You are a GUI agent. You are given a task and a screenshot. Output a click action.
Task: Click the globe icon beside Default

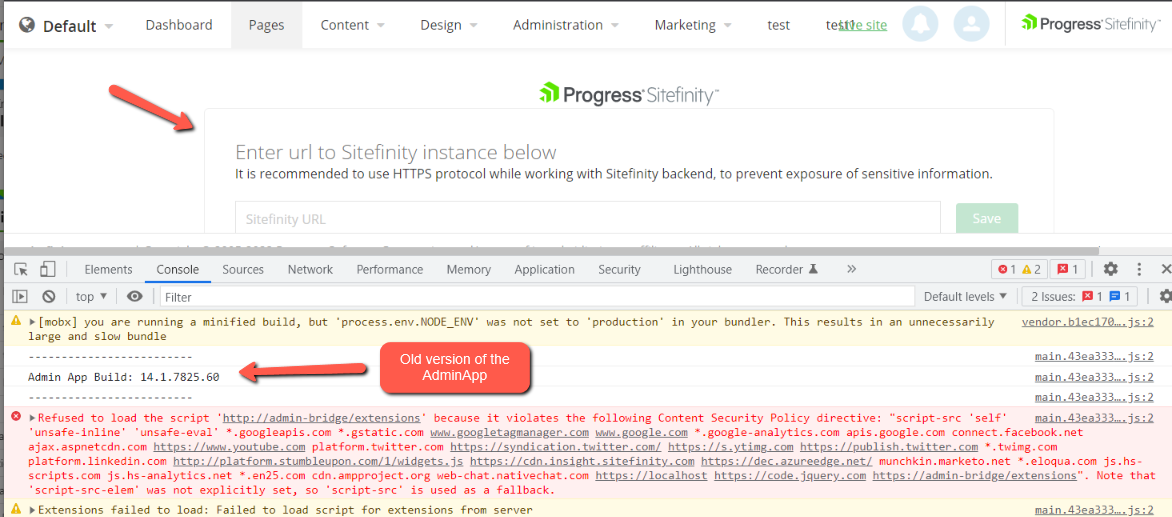pyautogui.click(x=27, y=25)
